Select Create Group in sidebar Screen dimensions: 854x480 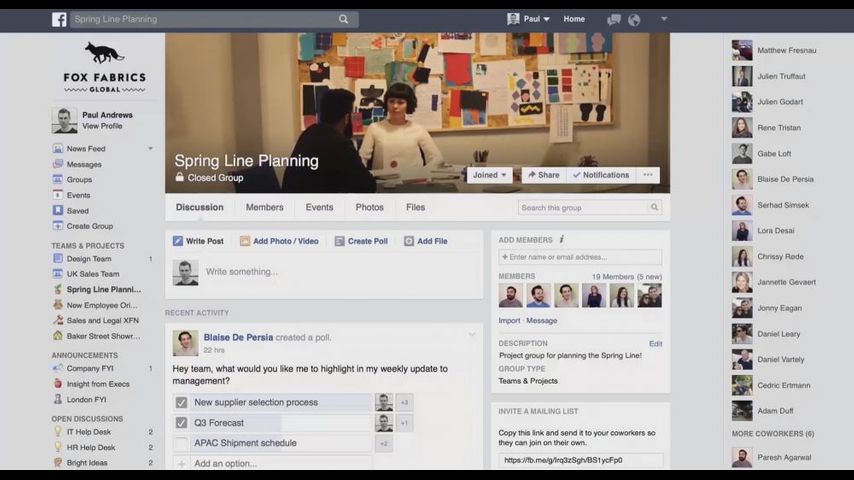[89, 226]
